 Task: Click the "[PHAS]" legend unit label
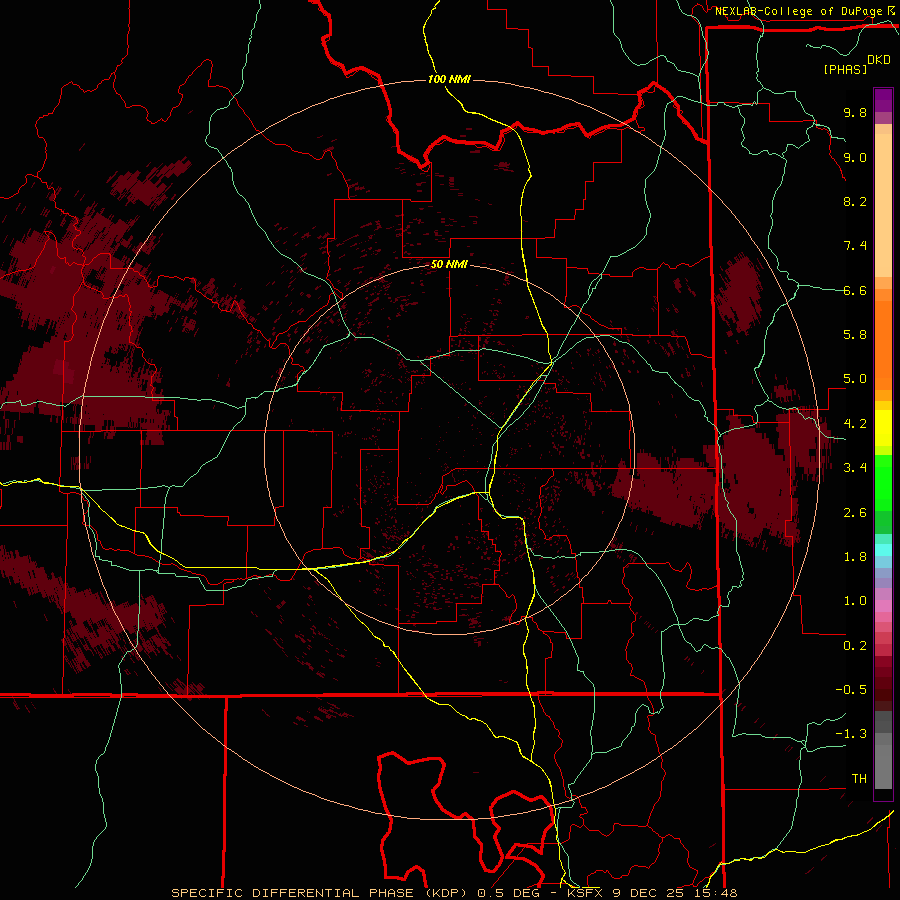(x=845, y=69)
